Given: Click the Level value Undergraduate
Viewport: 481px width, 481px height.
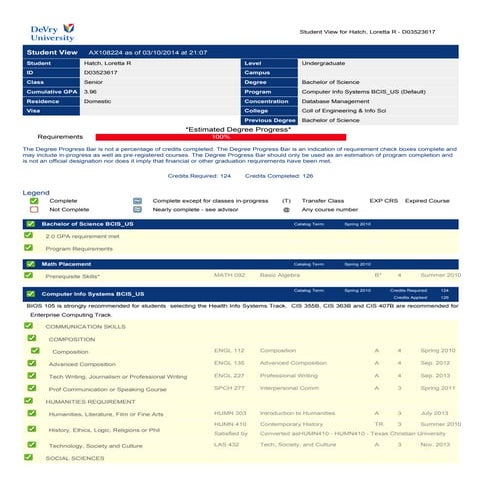Looking at the screenshot, I should 323,63.
